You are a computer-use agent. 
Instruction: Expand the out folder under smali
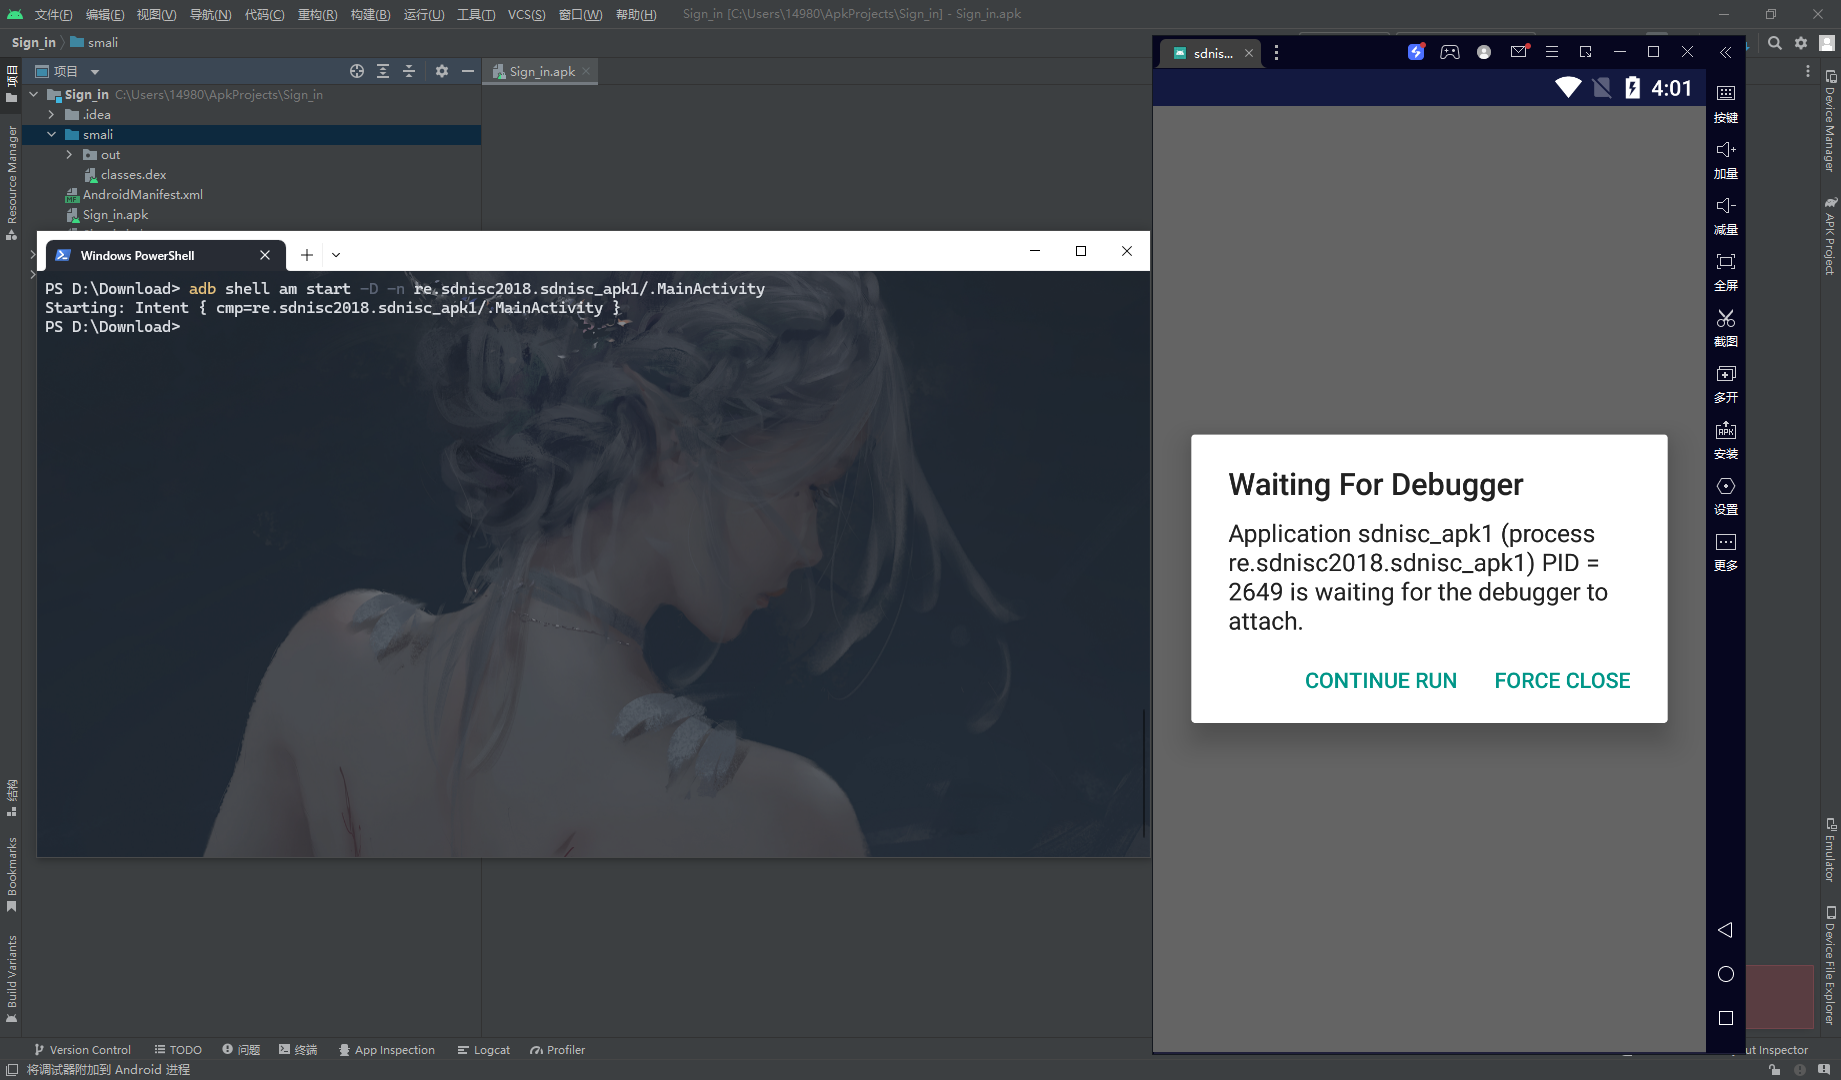click(x=69, y=154)
